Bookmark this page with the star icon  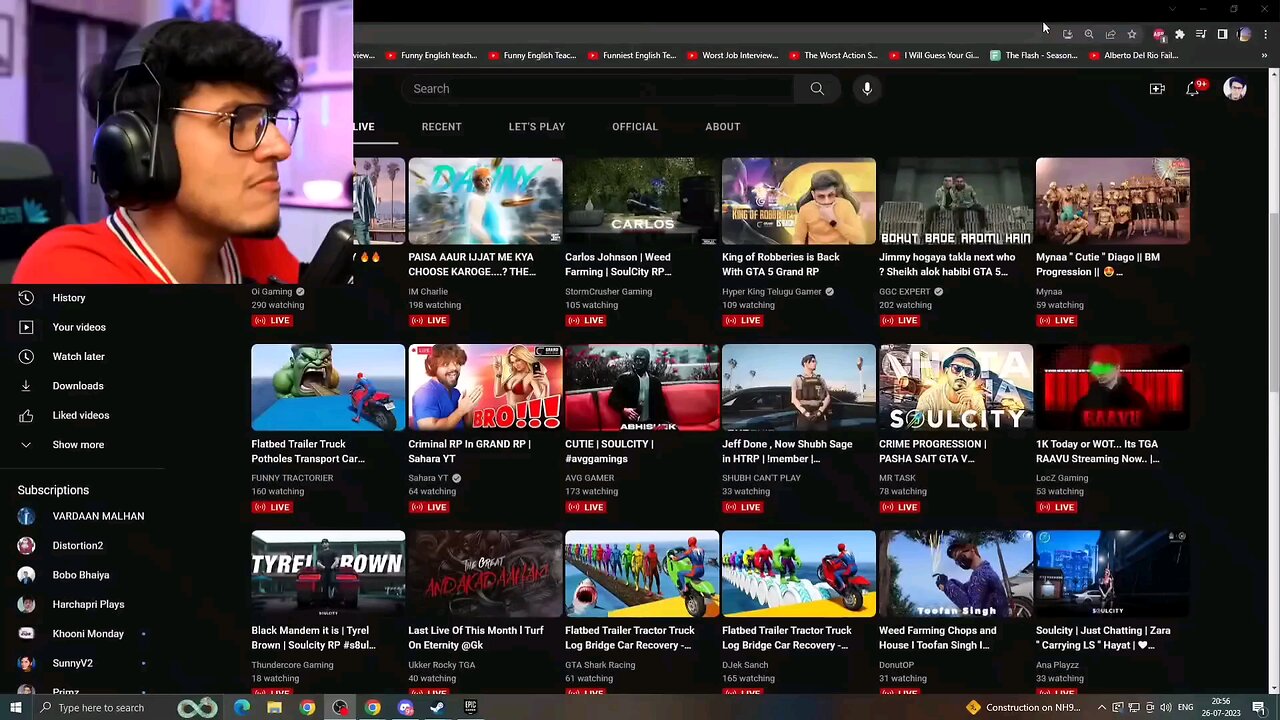point(1132,34)
